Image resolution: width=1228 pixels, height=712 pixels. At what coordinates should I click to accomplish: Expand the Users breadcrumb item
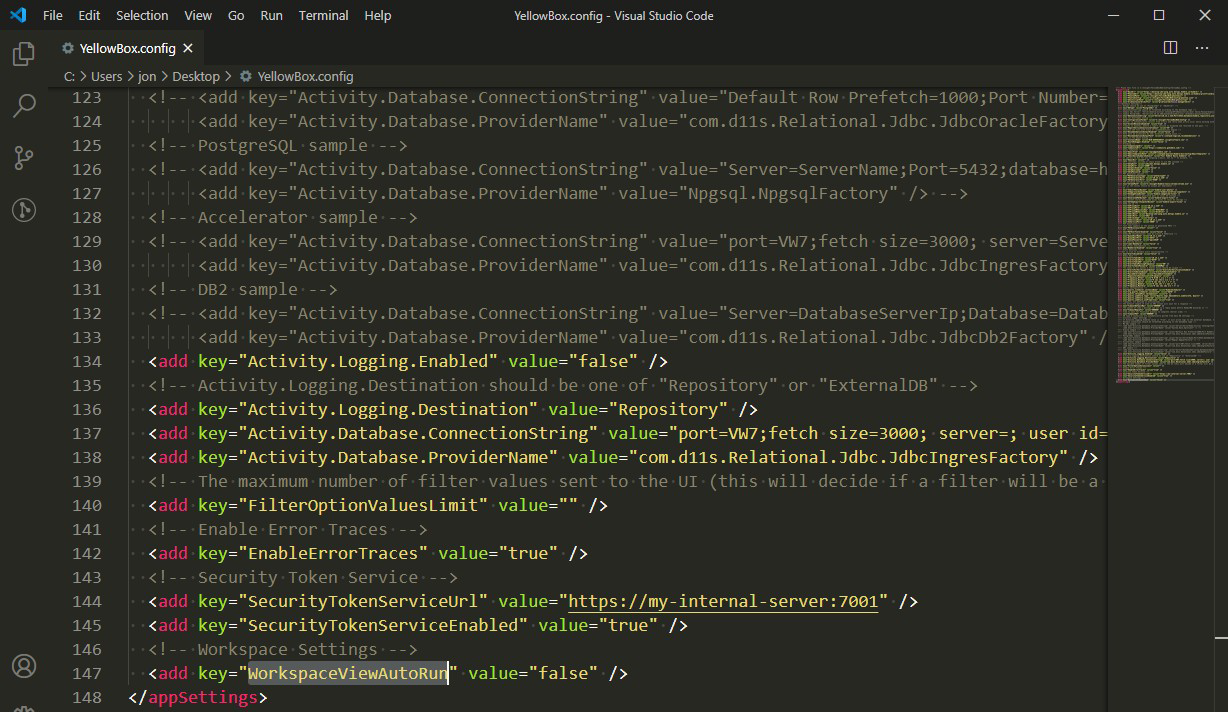coord(106,76)
